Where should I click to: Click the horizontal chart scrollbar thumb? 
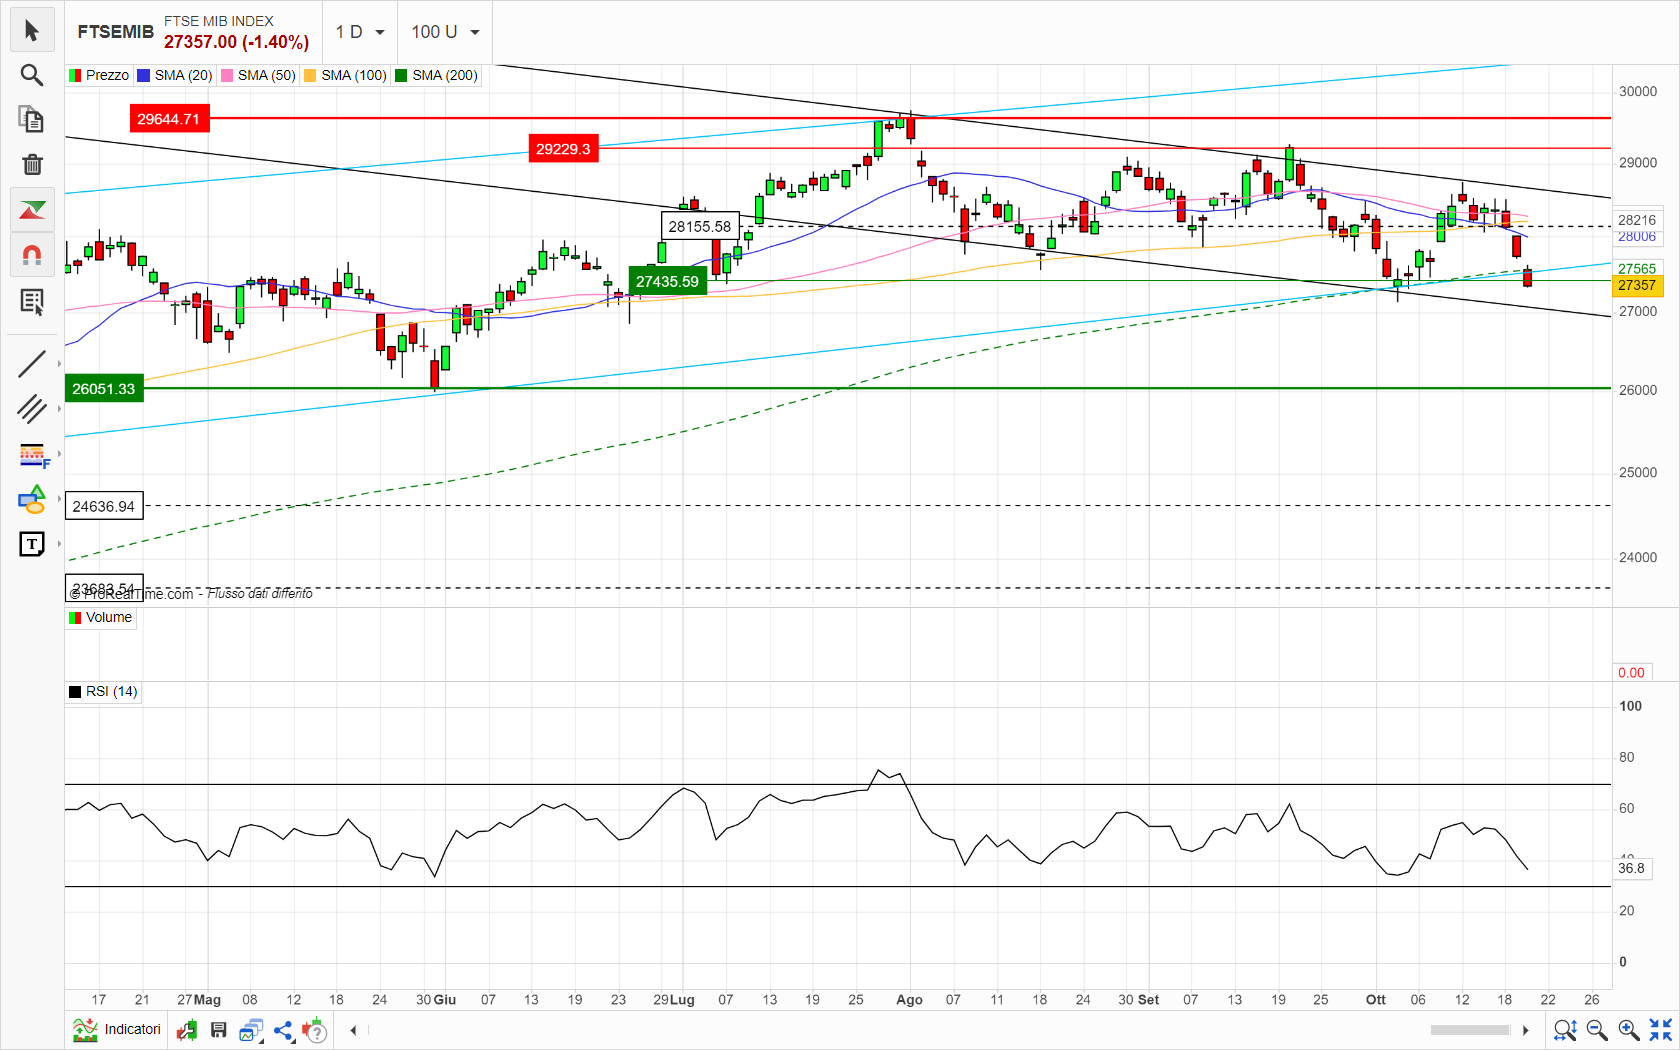pos(1470,1030)
